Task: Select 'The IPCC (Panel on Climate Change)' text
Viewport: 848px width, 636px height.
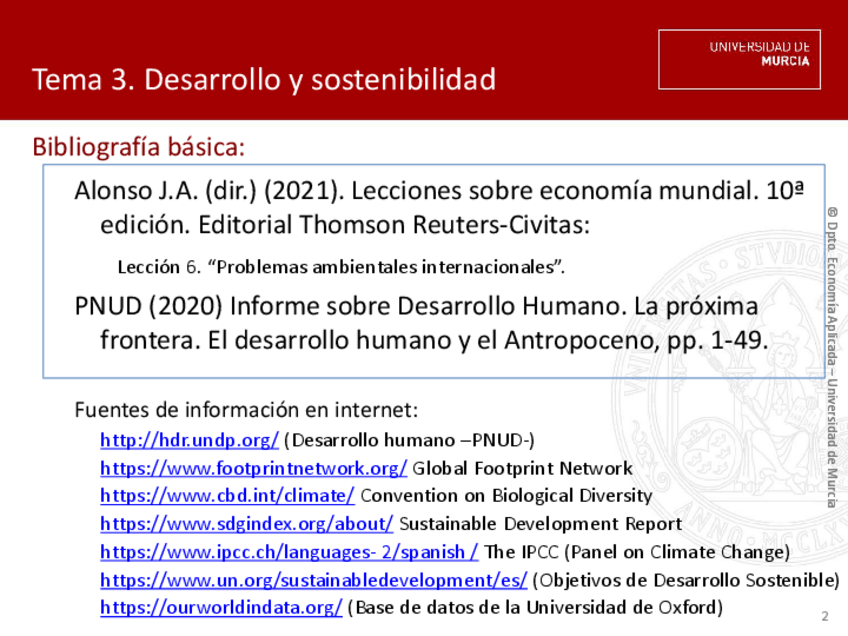Action: [x=637, y=552]
